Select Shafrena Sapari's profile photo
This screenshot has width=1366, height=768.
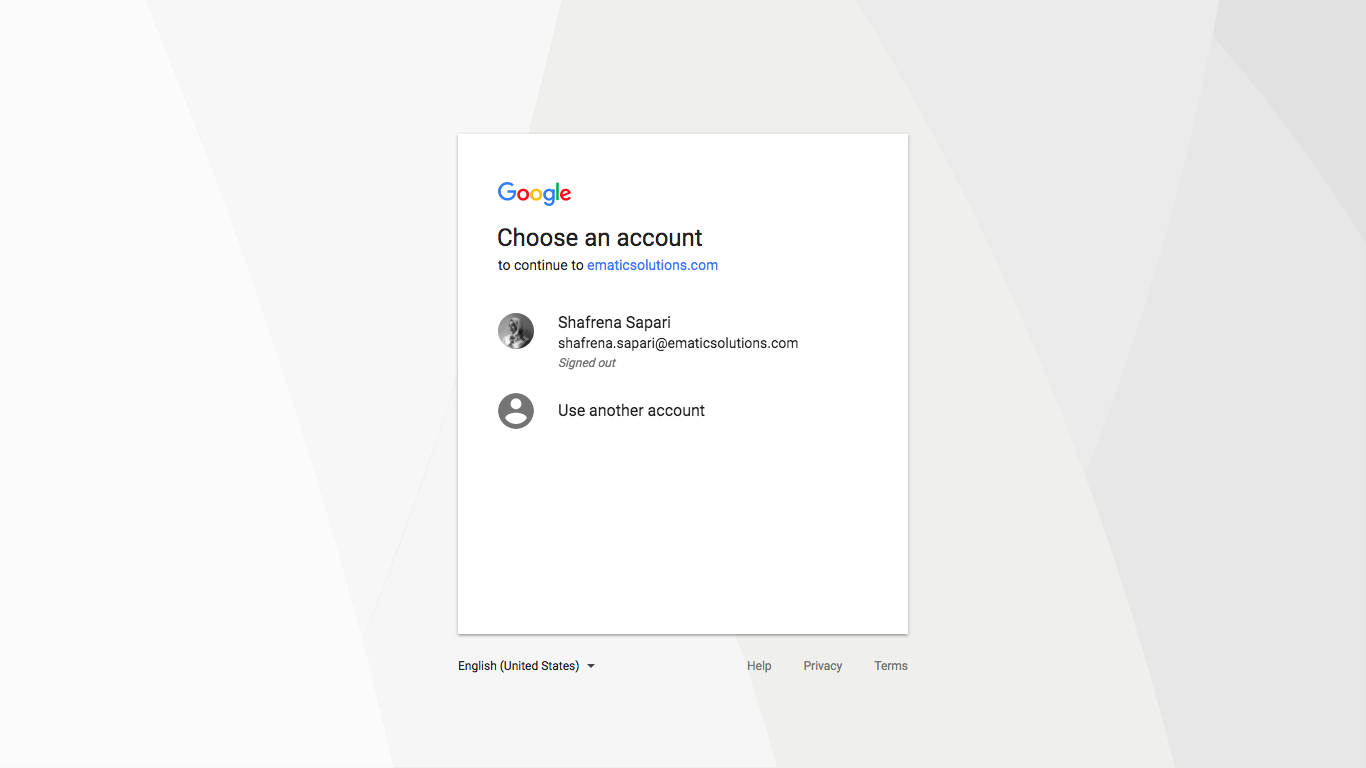(516, 331)
